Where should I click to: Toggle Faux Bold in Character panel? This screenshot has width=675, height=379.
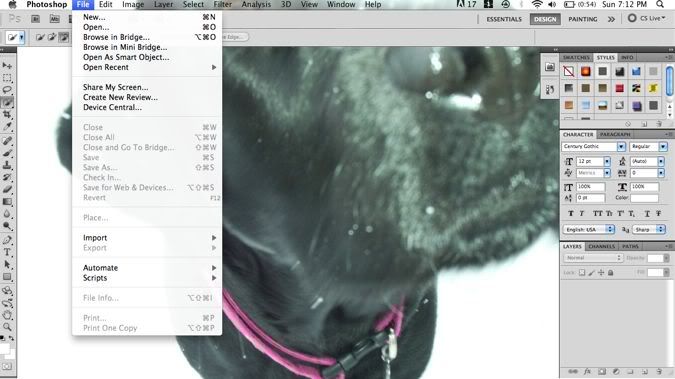[x=571, y=214]
